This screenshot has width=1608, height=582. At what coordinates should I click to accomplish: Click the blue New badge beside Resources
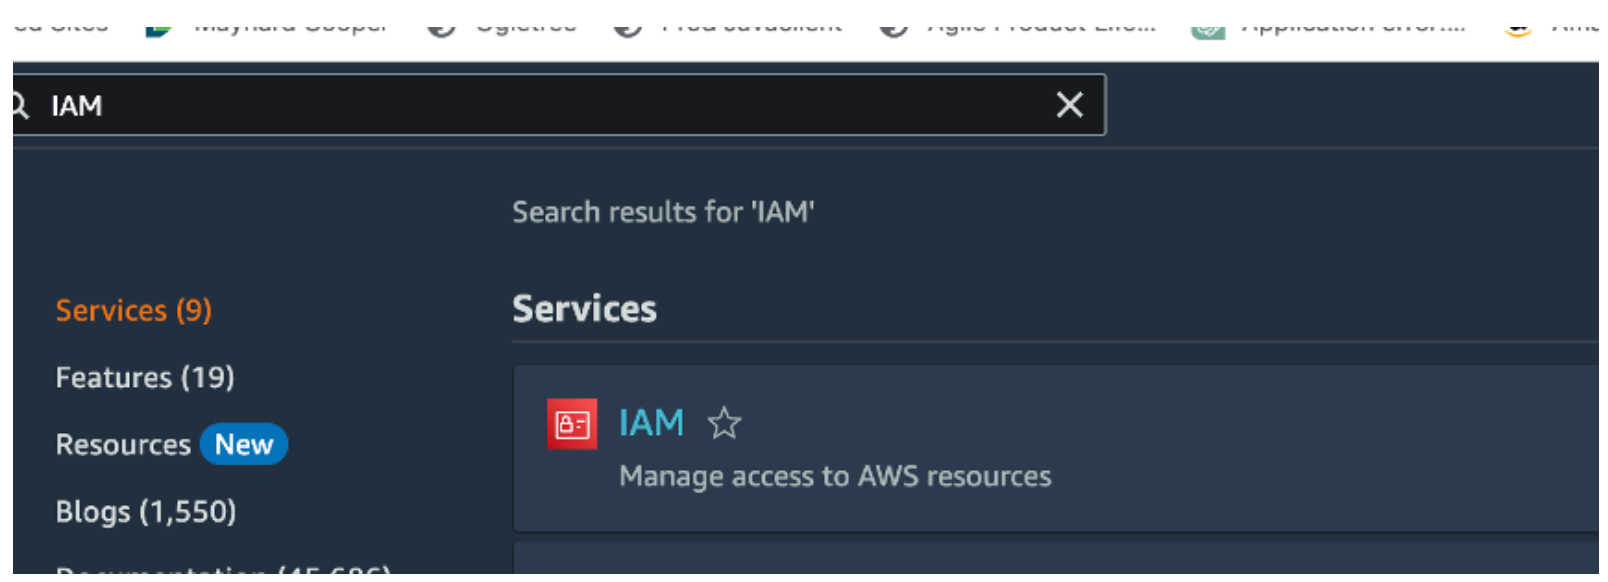243,444
